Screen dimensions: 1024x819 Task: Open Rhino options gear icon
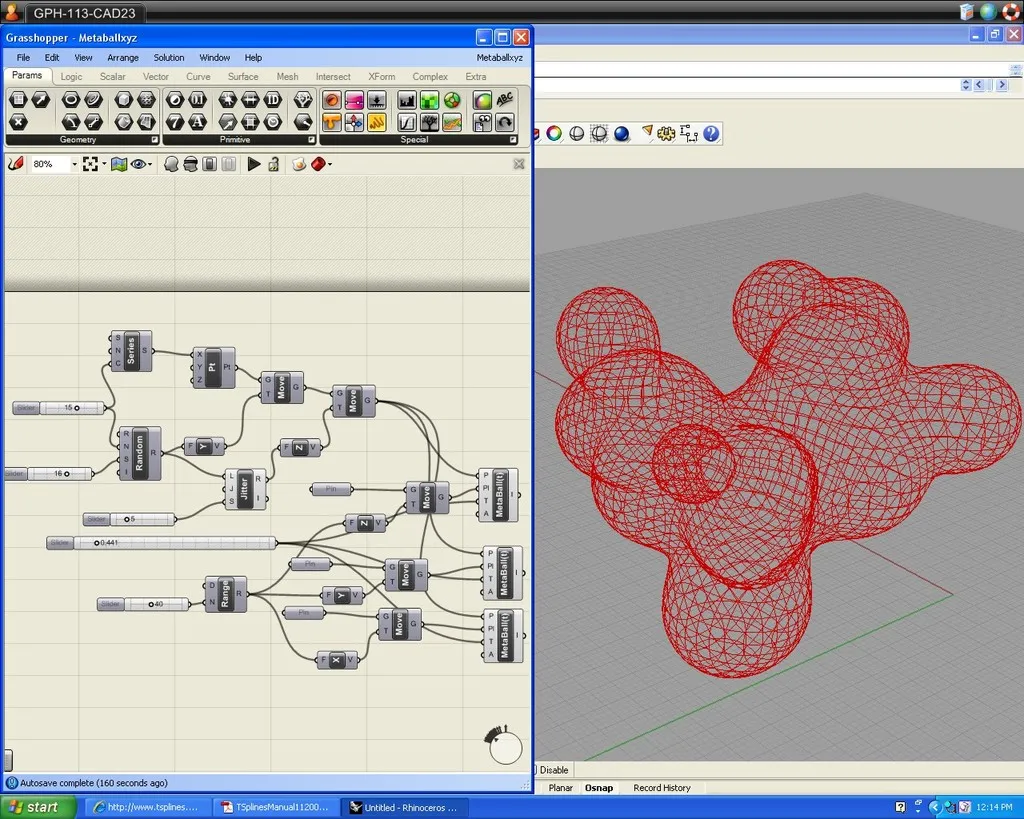coord(666,134)
